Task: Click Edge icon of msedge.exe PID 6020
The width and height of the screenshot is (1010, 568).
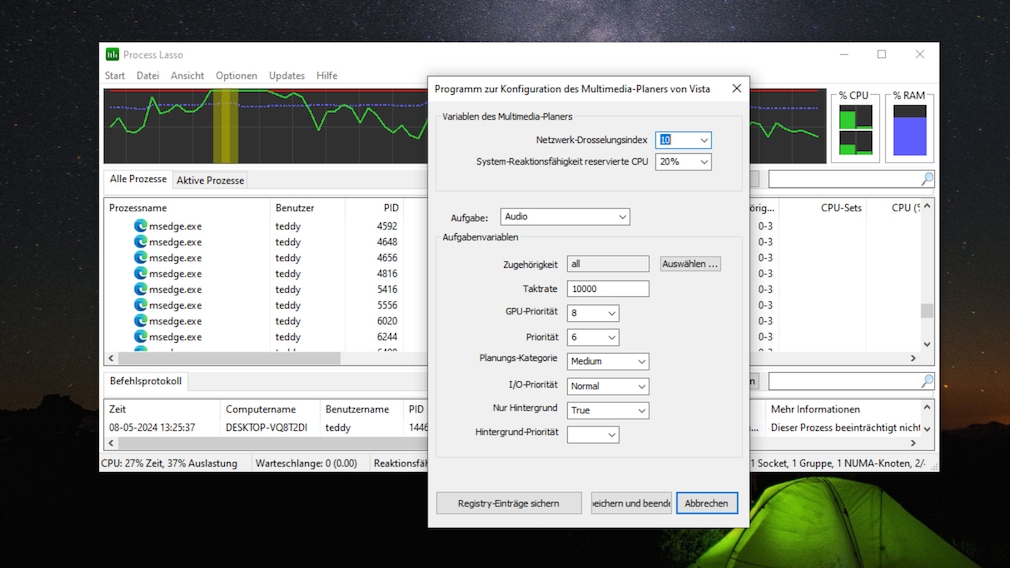Action: (140, 321)
